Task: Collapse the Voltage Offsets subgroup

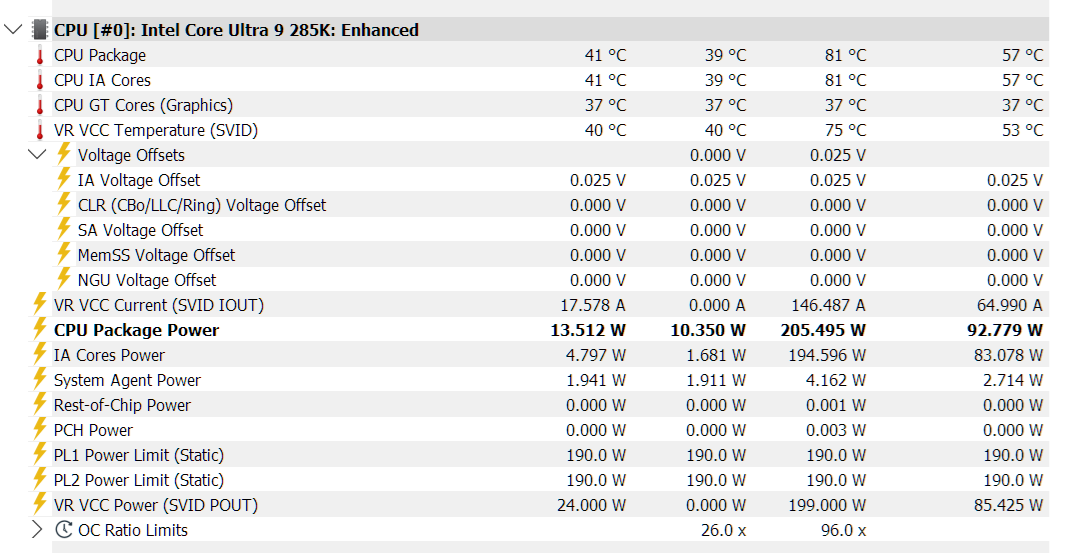Action: tap(37, 154)
